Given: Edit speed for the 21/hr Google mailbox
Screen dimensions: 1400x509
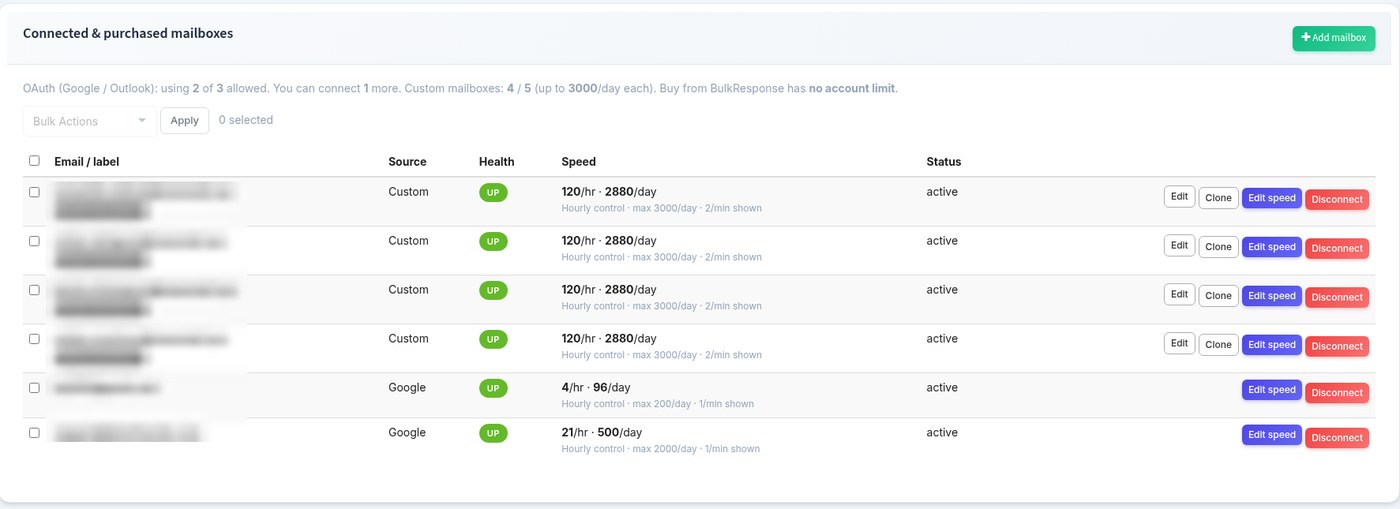Looking at the screenshot, I should pos(1271,435).
